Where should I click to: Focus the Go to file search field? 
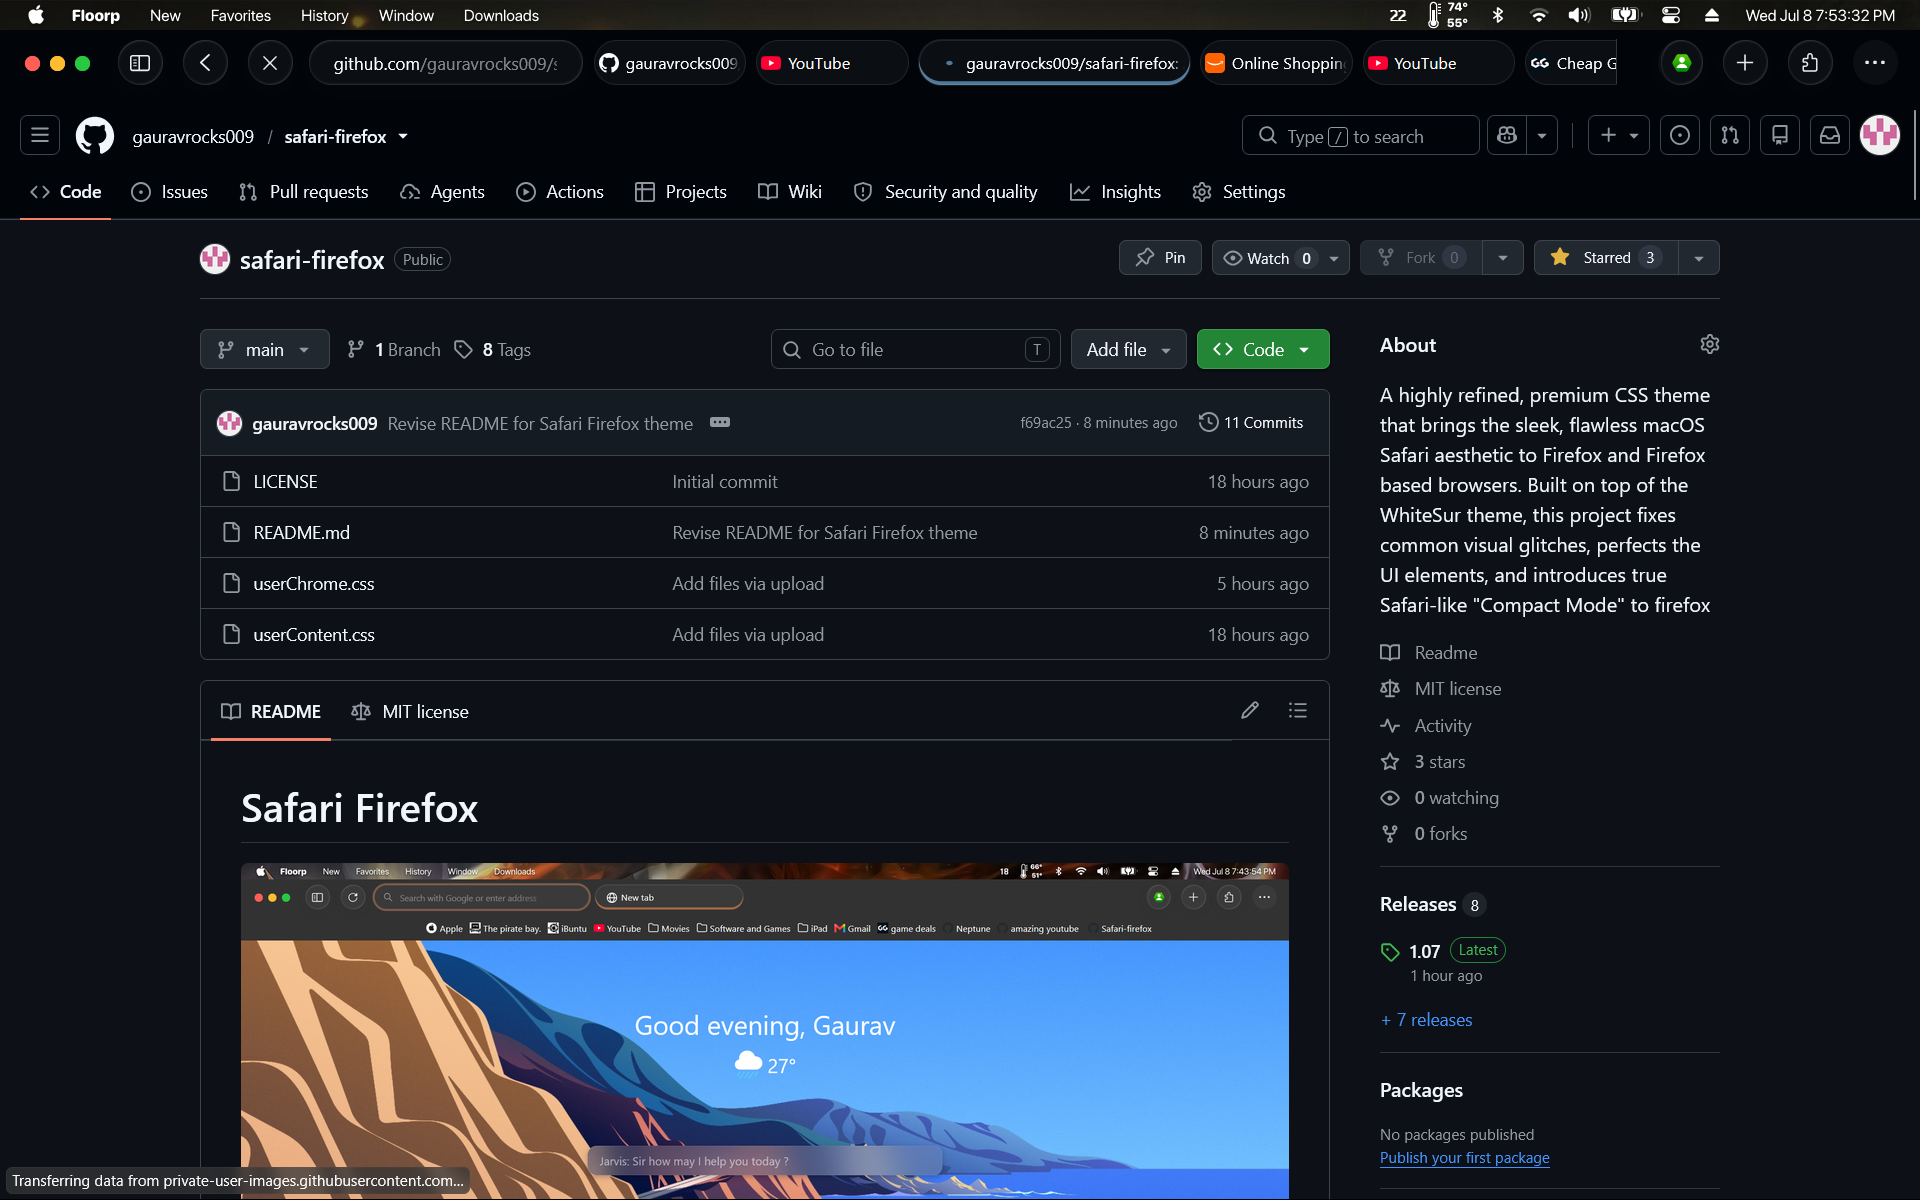click(916, 349)
